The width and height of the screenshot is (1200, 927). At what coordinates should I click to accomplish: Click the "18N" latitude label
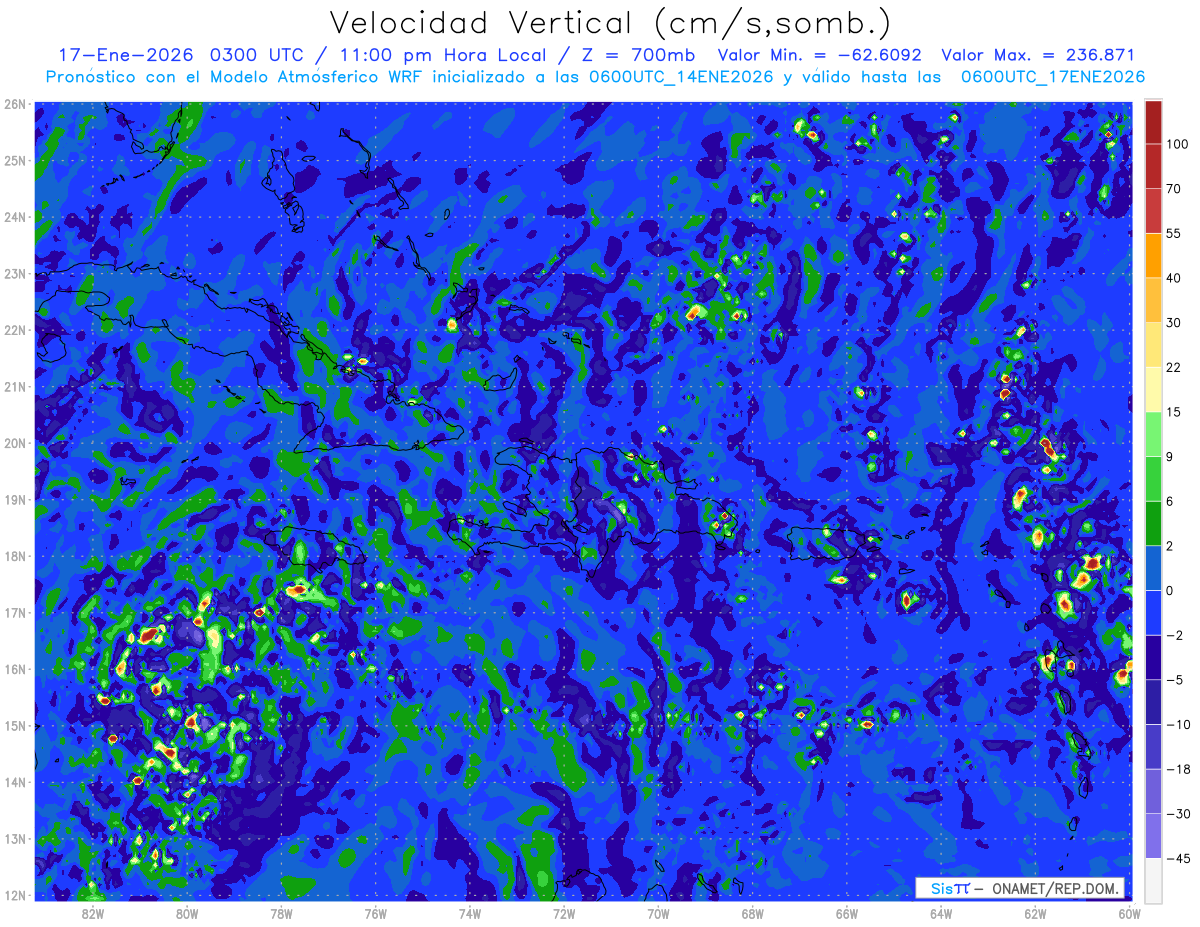pos(15,556)
